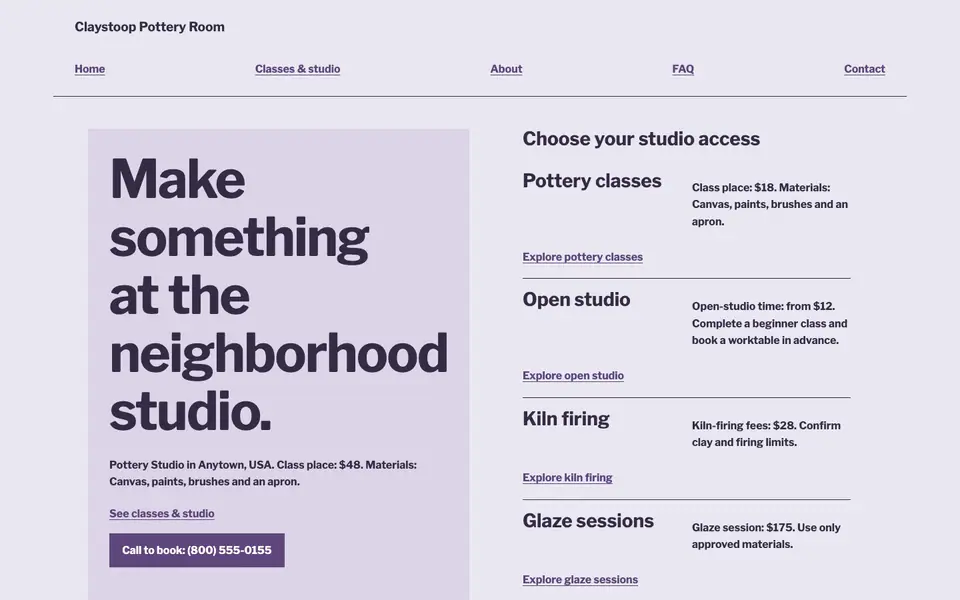Click the Kiln-firing fees: $28 description

(767, 434)
